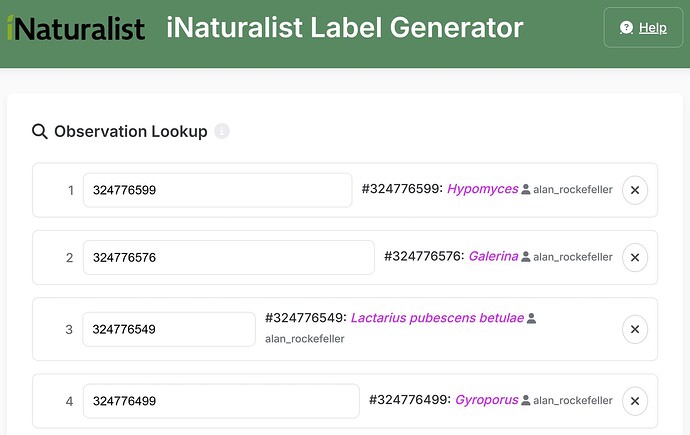Click the input showing 324776549
The height and width of the screenshot is (435, 690).
(x=169, y=328)
